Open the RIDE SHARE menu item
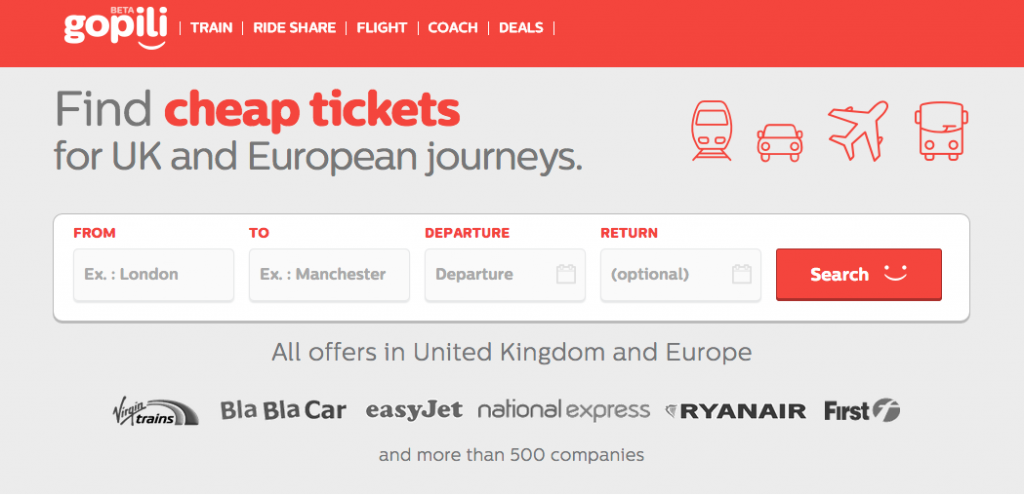 pyautogui.click(x=295, y=28)
